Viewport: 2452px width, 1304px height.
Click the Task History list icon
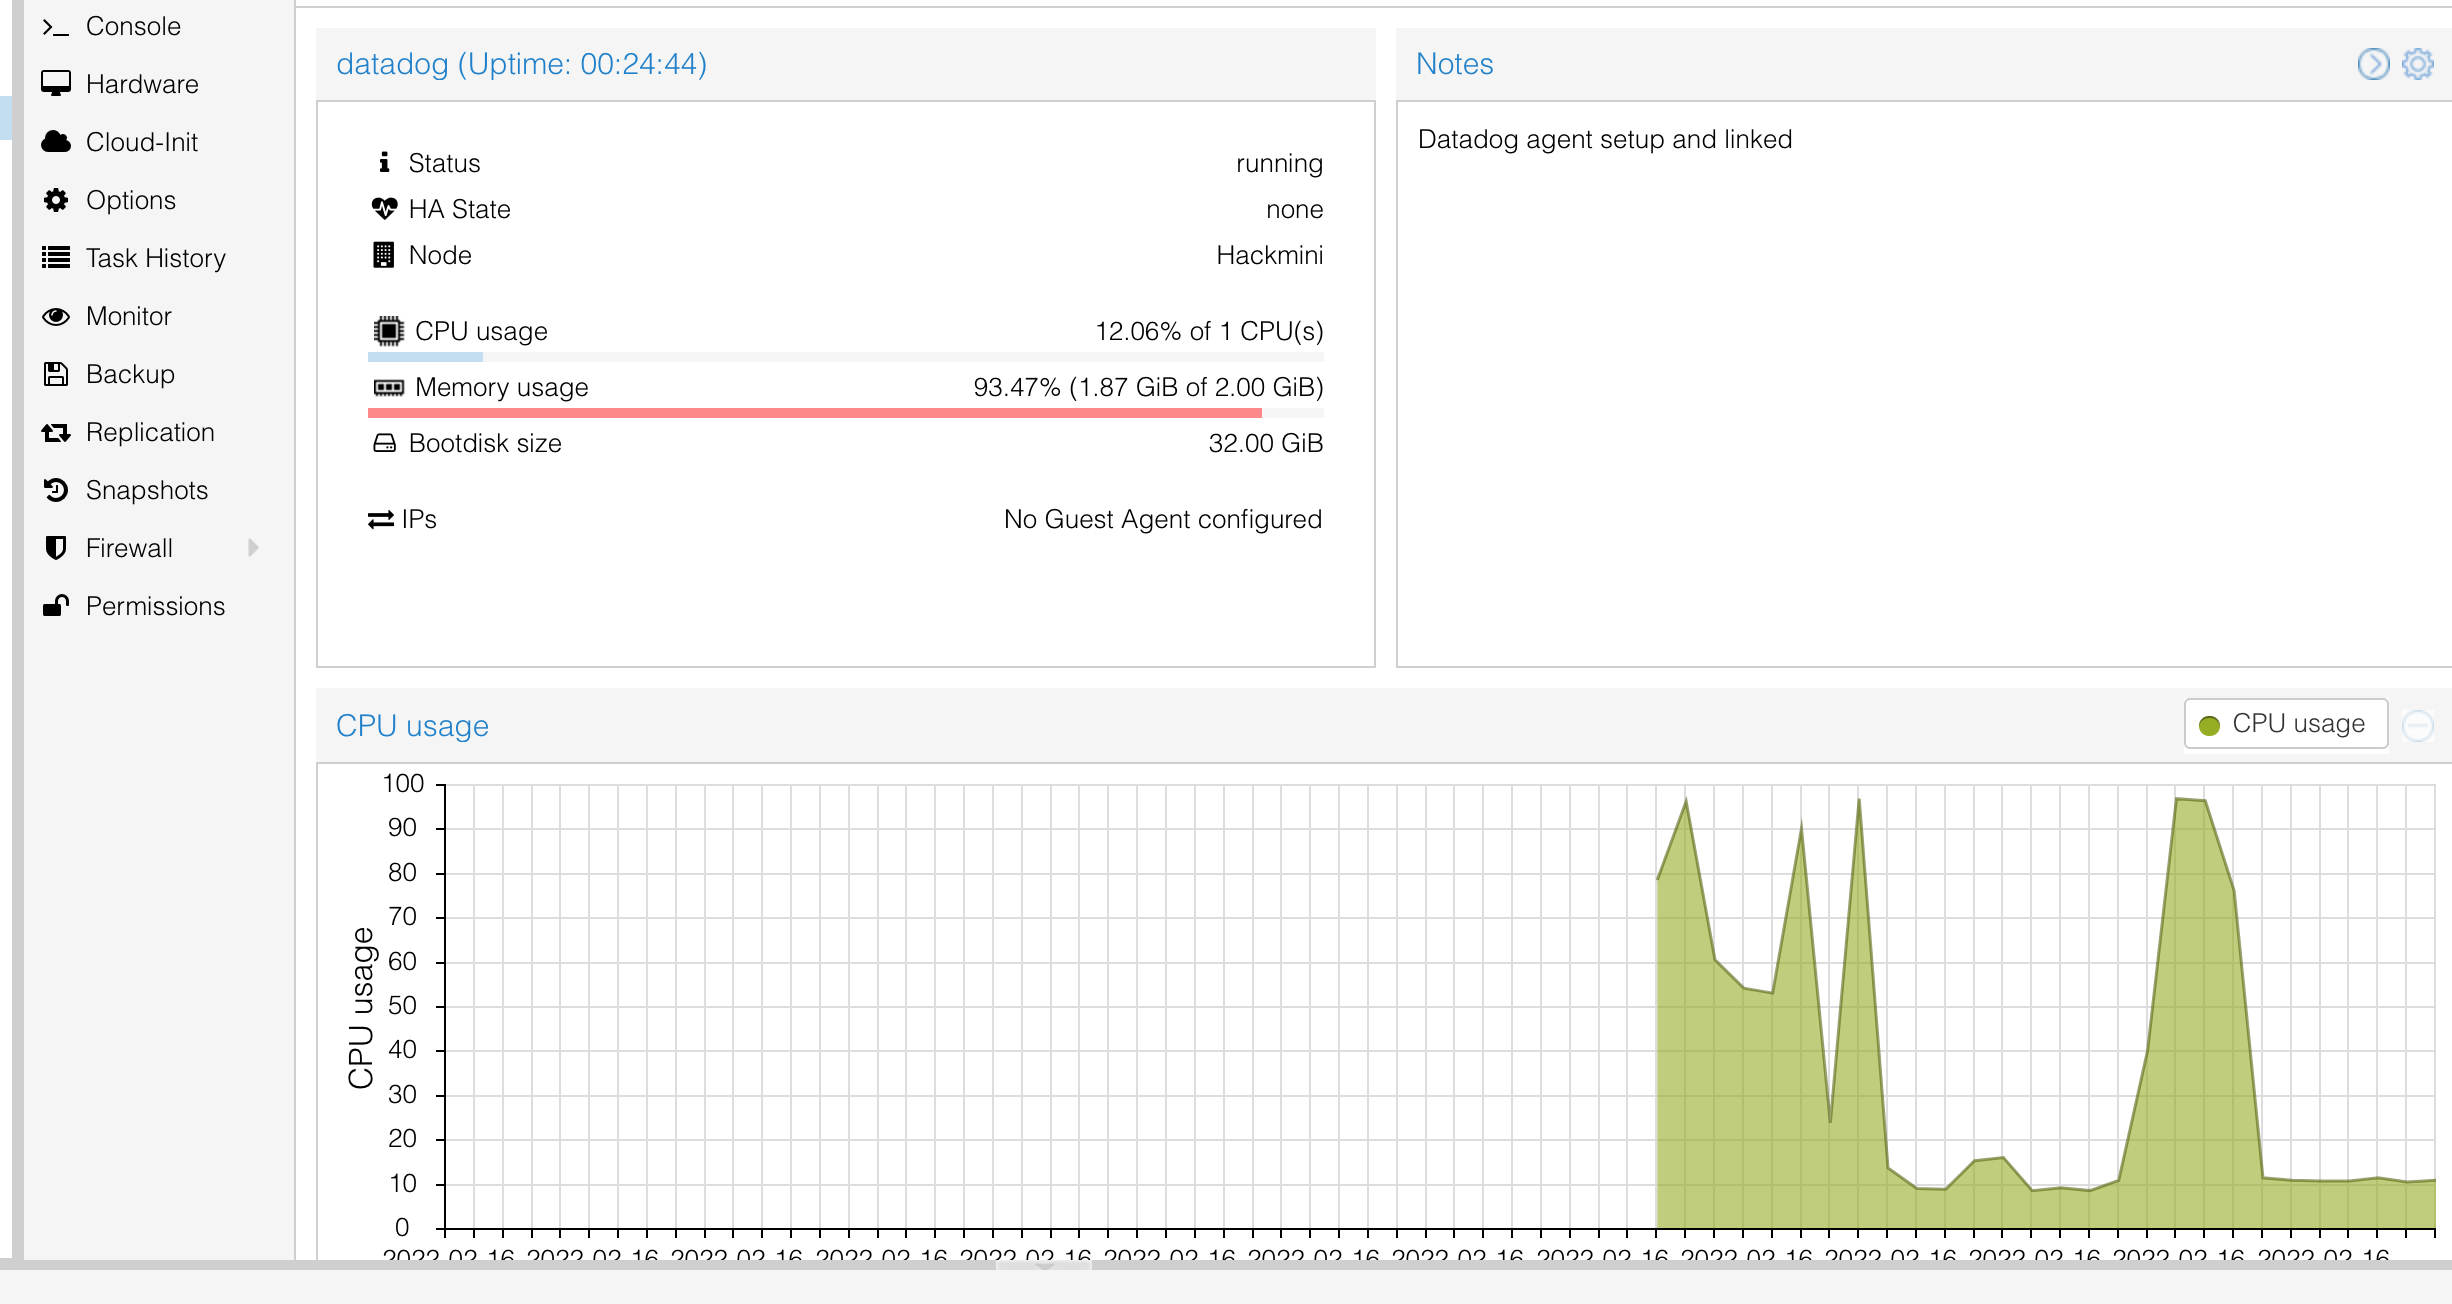click(x=56, y=258)
